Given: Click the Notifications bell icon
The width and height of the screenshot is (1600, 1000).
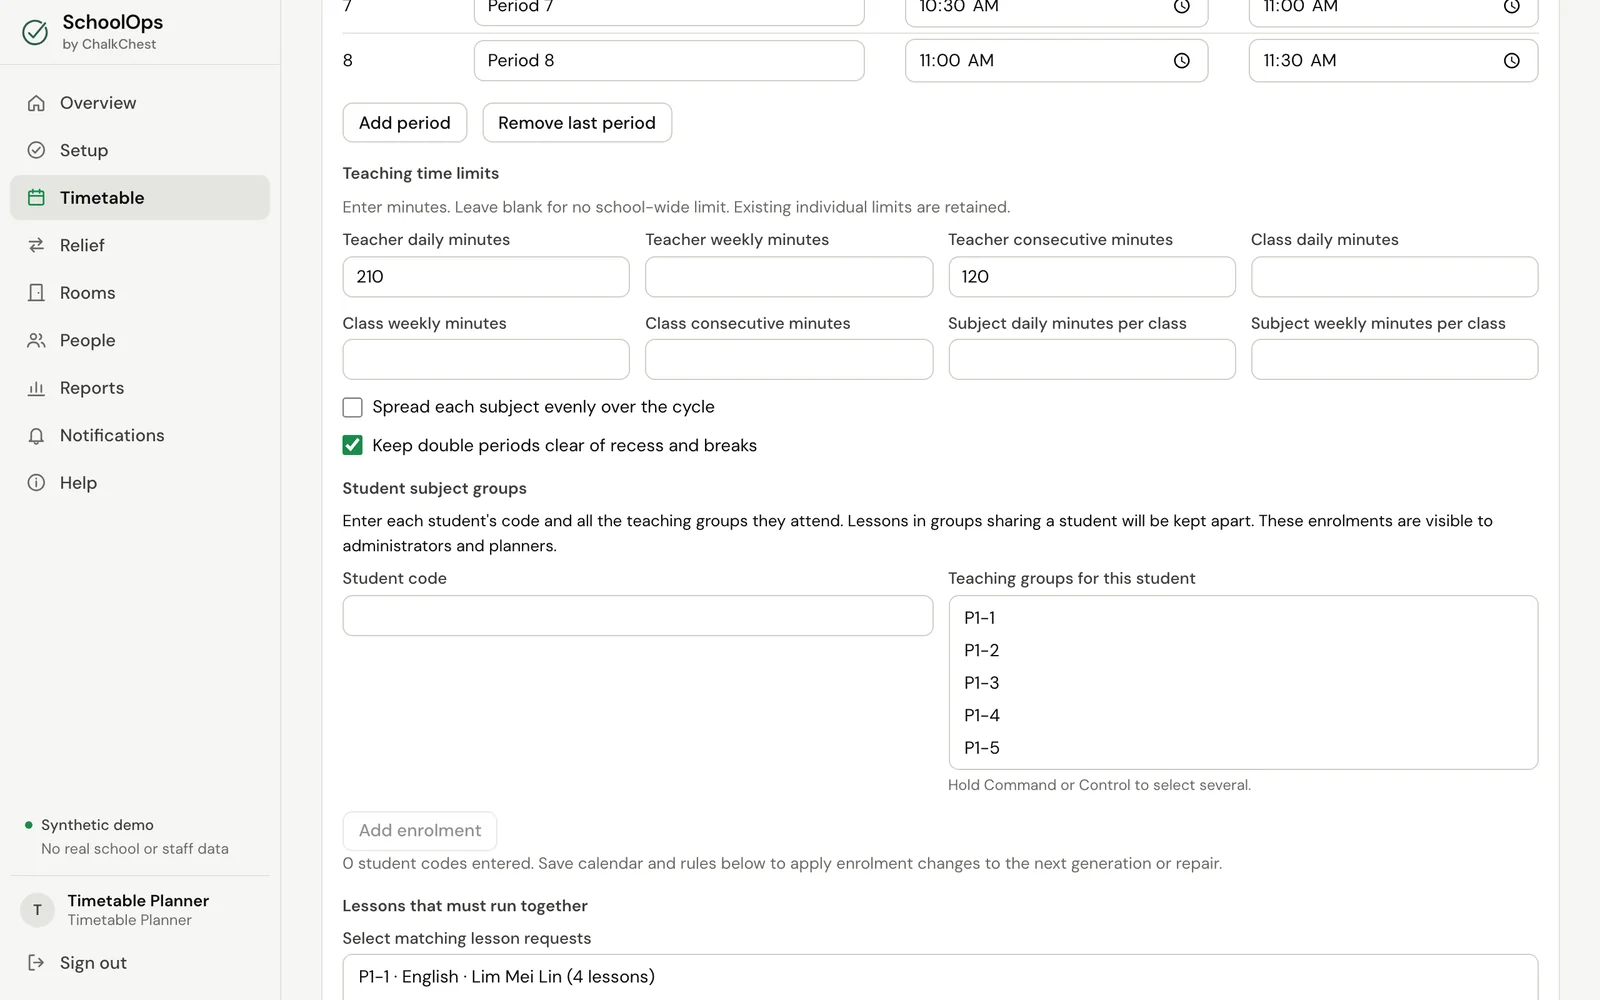Looking at the screenshot, I should coord(36,436).
